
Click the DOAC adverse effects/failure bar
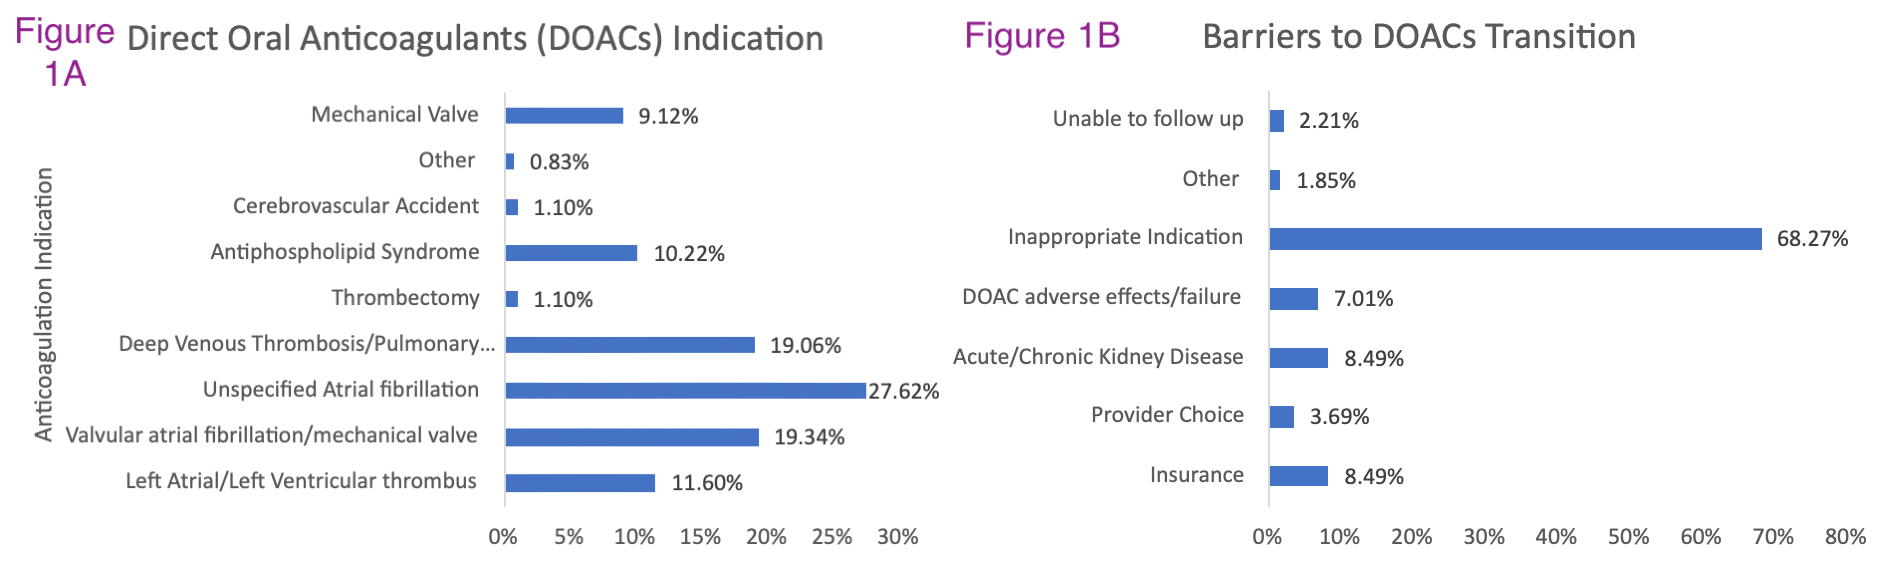click(x=1293, y=299)
